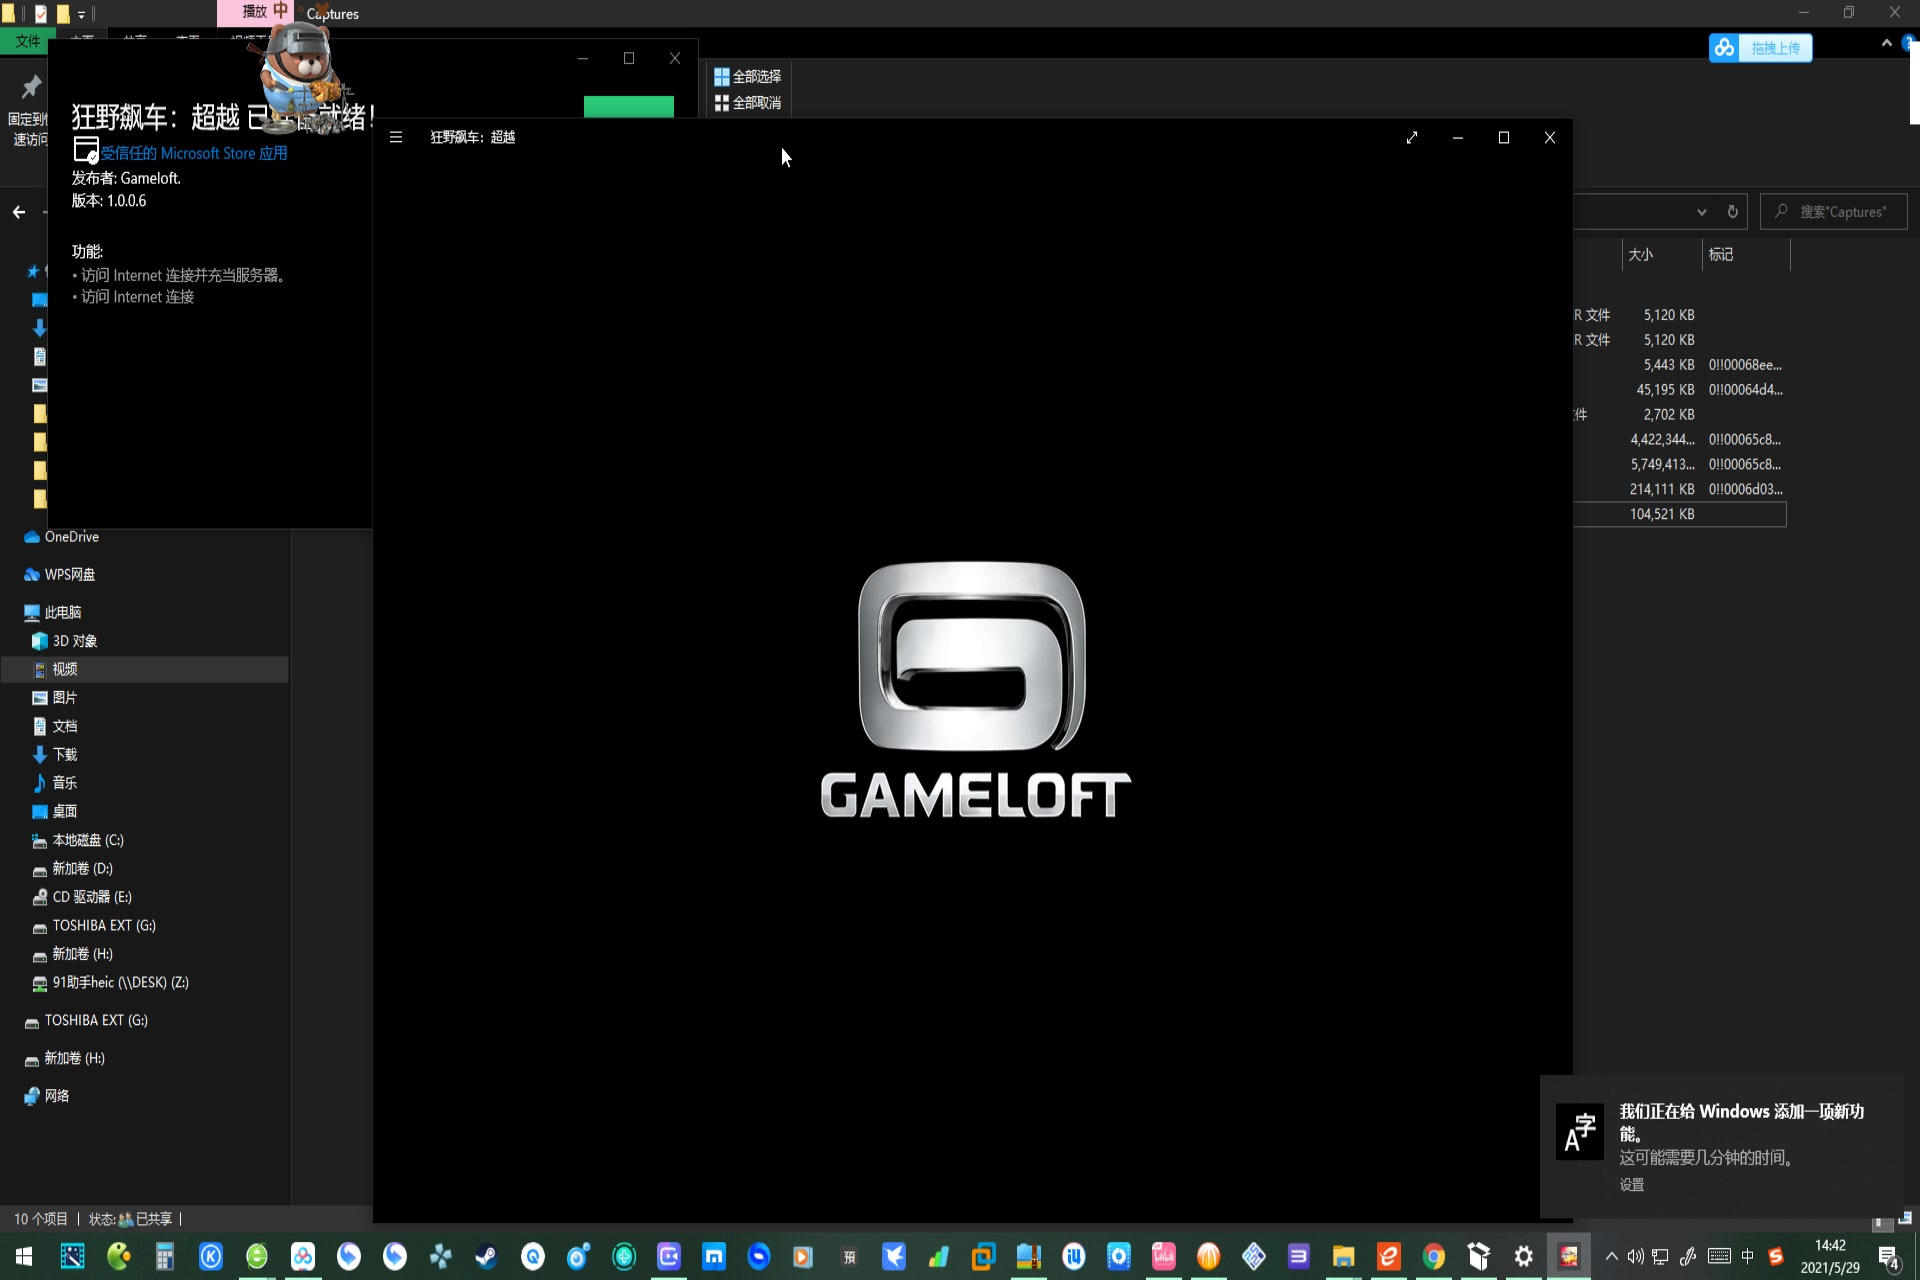The image size is (1920, 1280).
Task: Click the pin to quick access icon
Action: click(x=30, y=87)
